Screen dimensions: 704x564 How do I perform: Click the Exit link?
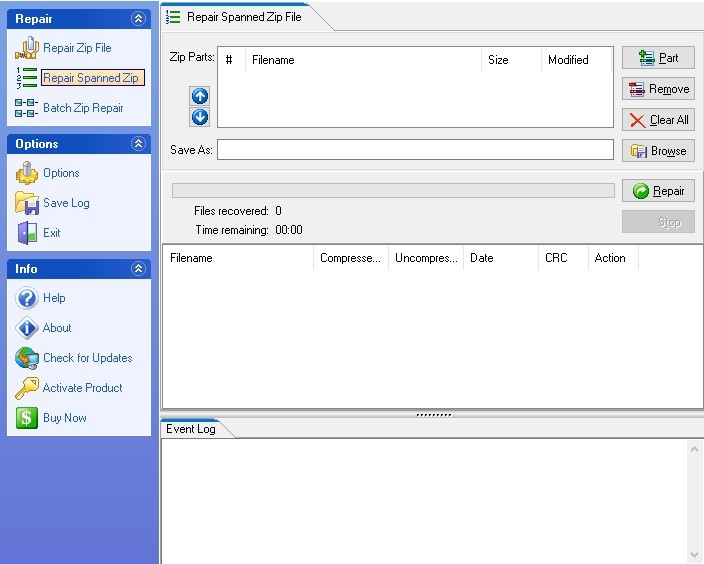pyautogui.click(x=52, y=233)
